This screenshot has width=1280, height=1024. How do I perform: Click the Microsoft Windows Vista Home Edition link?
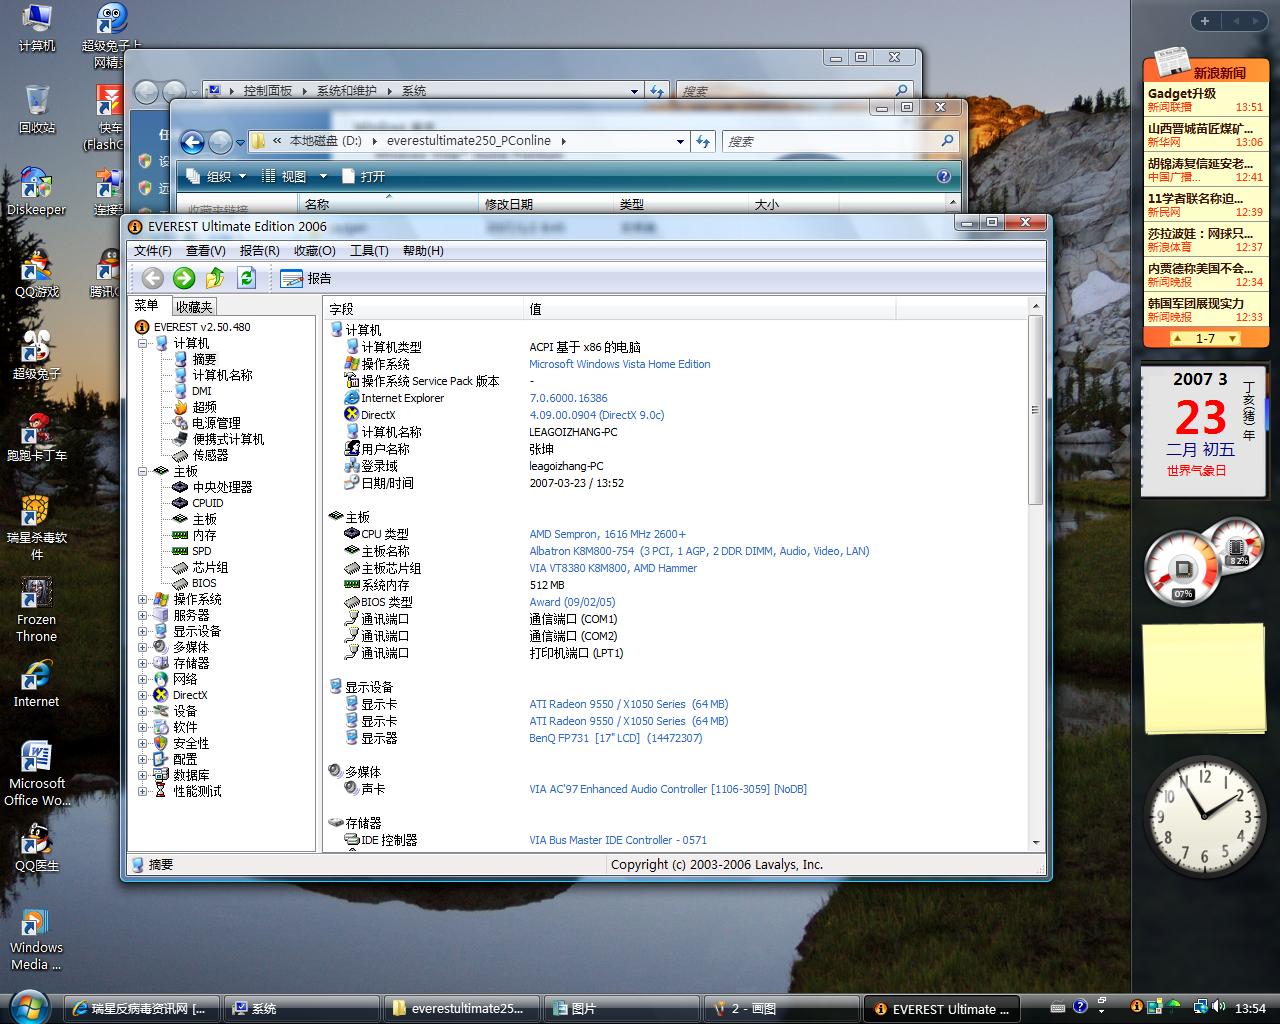point(619,364)
